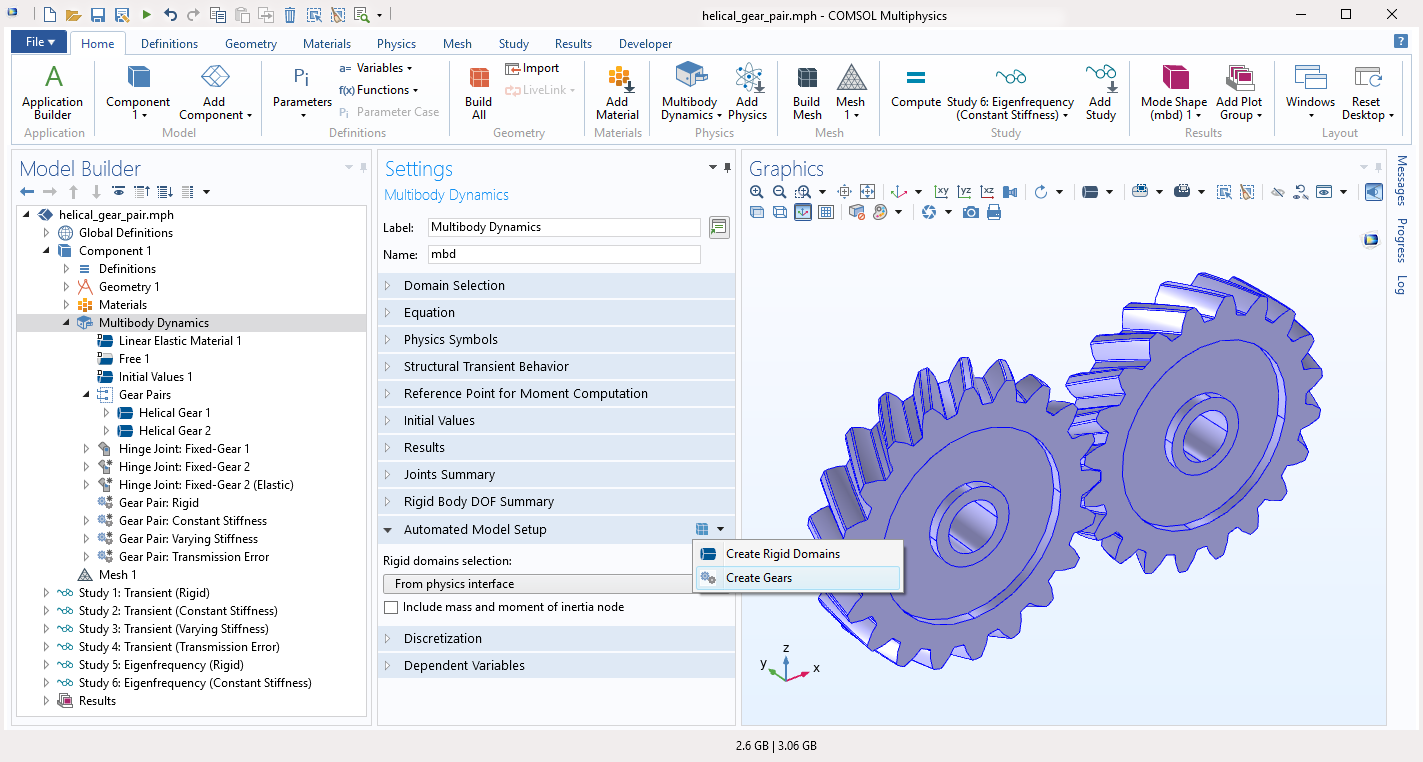
Task: Click Add Material in the ribbon
Action: pos(617,92)
